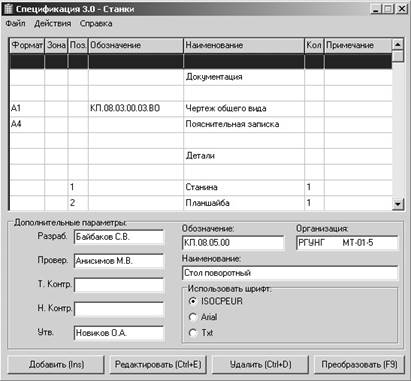Click the Поз. column header
This screenshot has height=381, width=411.
(x=78, y=45)
